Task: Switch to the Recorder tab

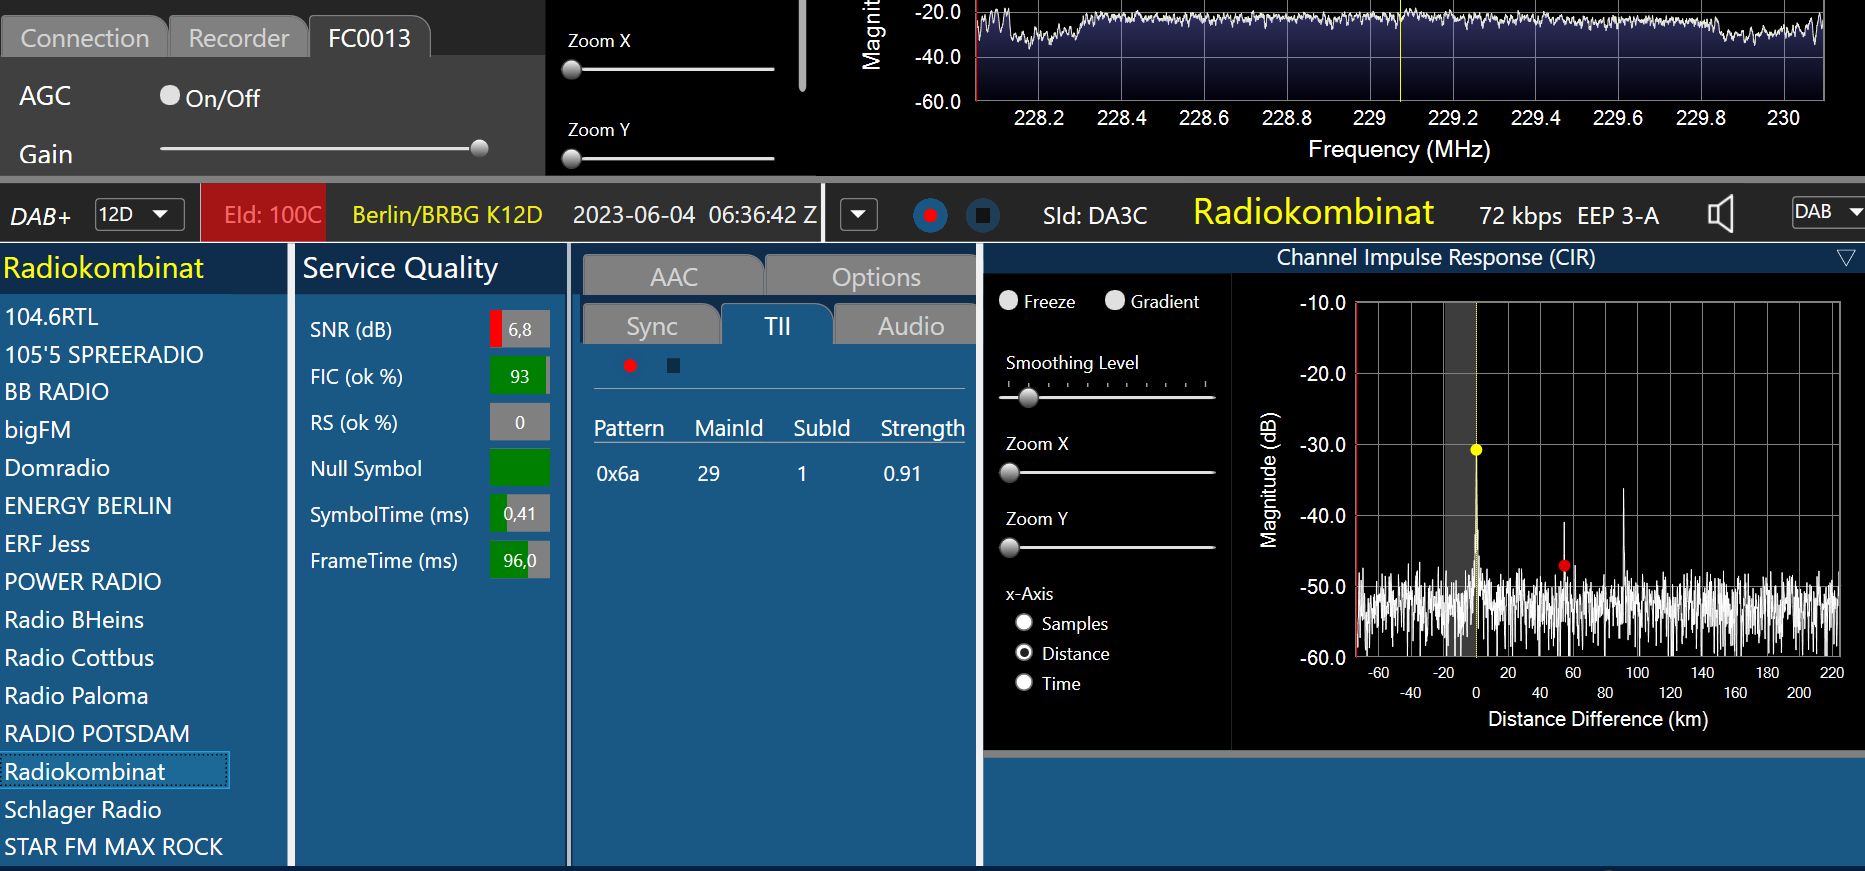Action: click(238, 38)
